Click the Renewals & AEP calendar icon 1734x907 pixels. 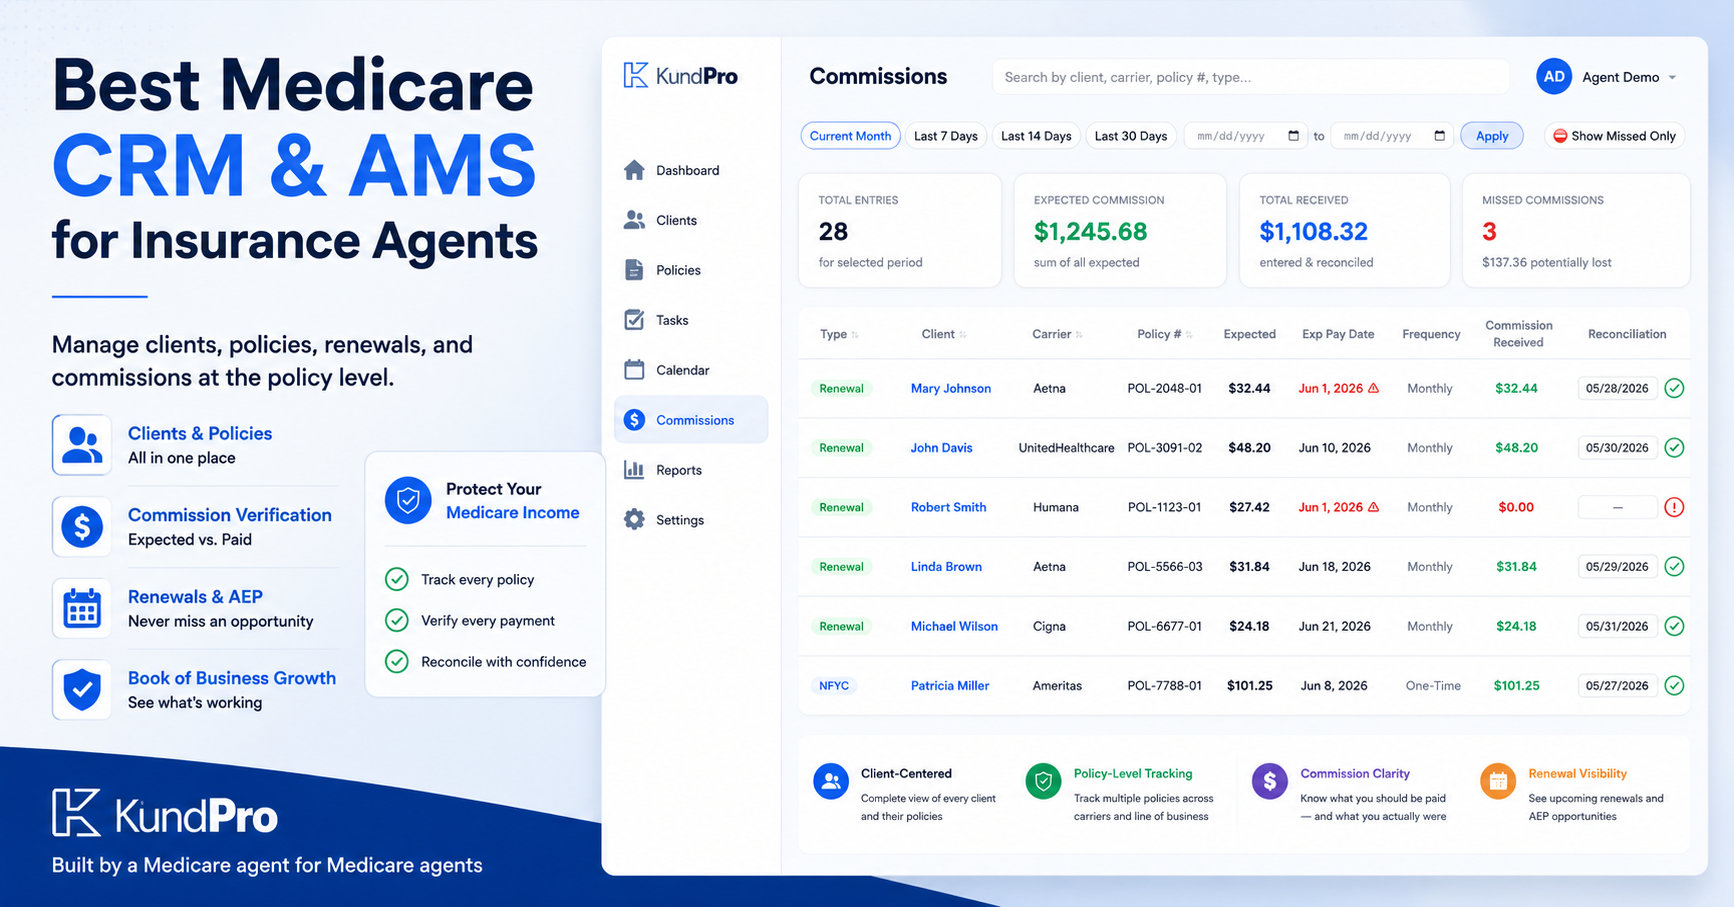82,608
